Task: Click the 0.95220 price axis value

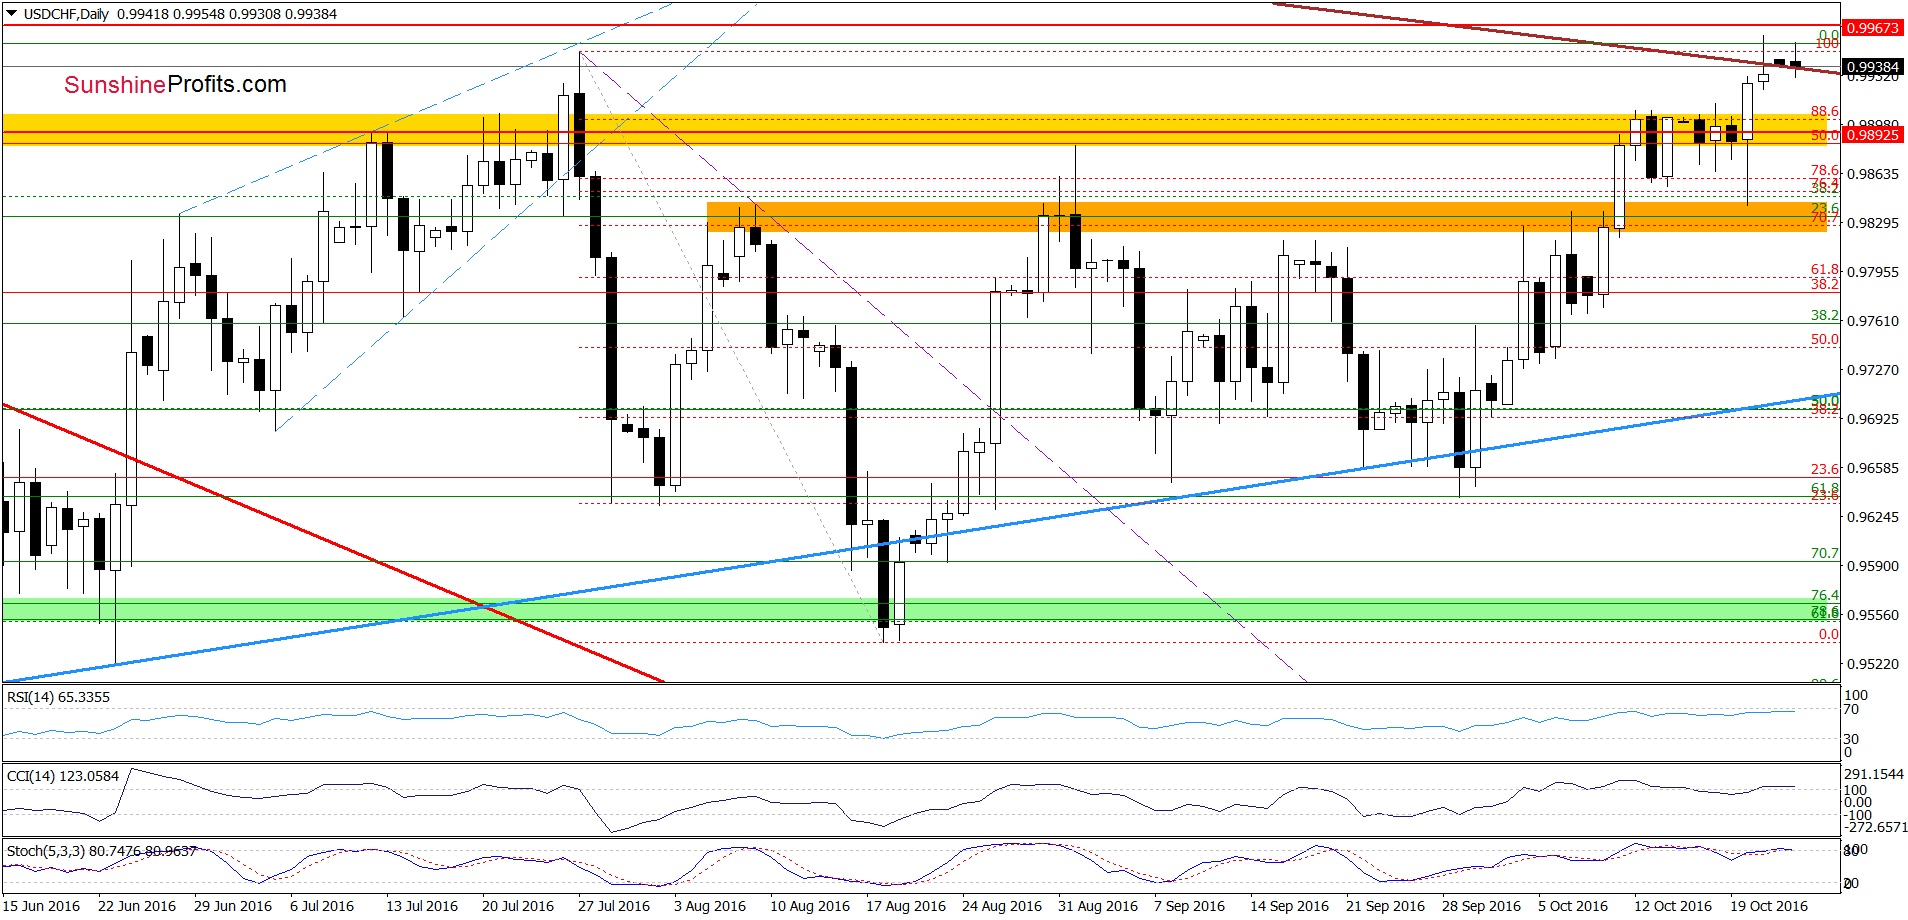Action: [1872, 664]
